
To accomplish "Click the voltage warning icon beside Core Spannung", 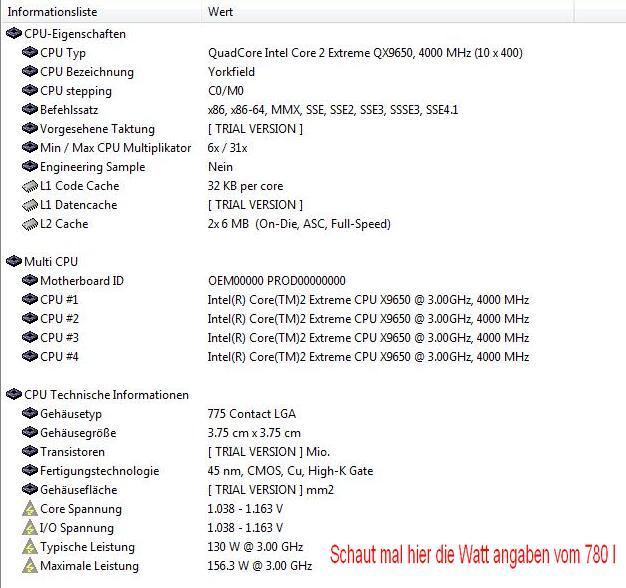I will click(30, 509).
